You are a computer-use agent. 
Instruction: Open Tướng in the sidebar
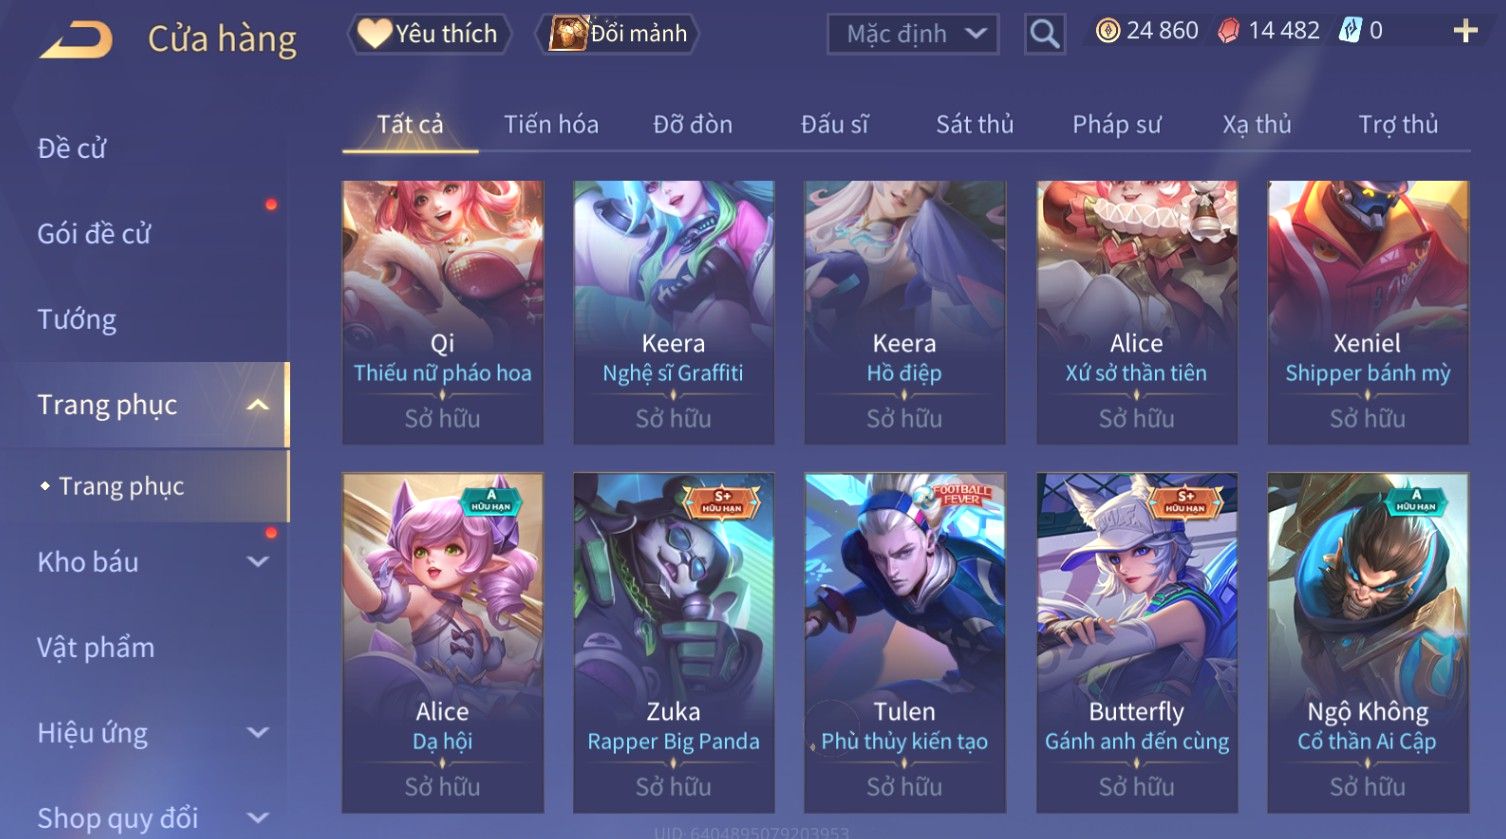pyautogui.click(x=76, y=319)
